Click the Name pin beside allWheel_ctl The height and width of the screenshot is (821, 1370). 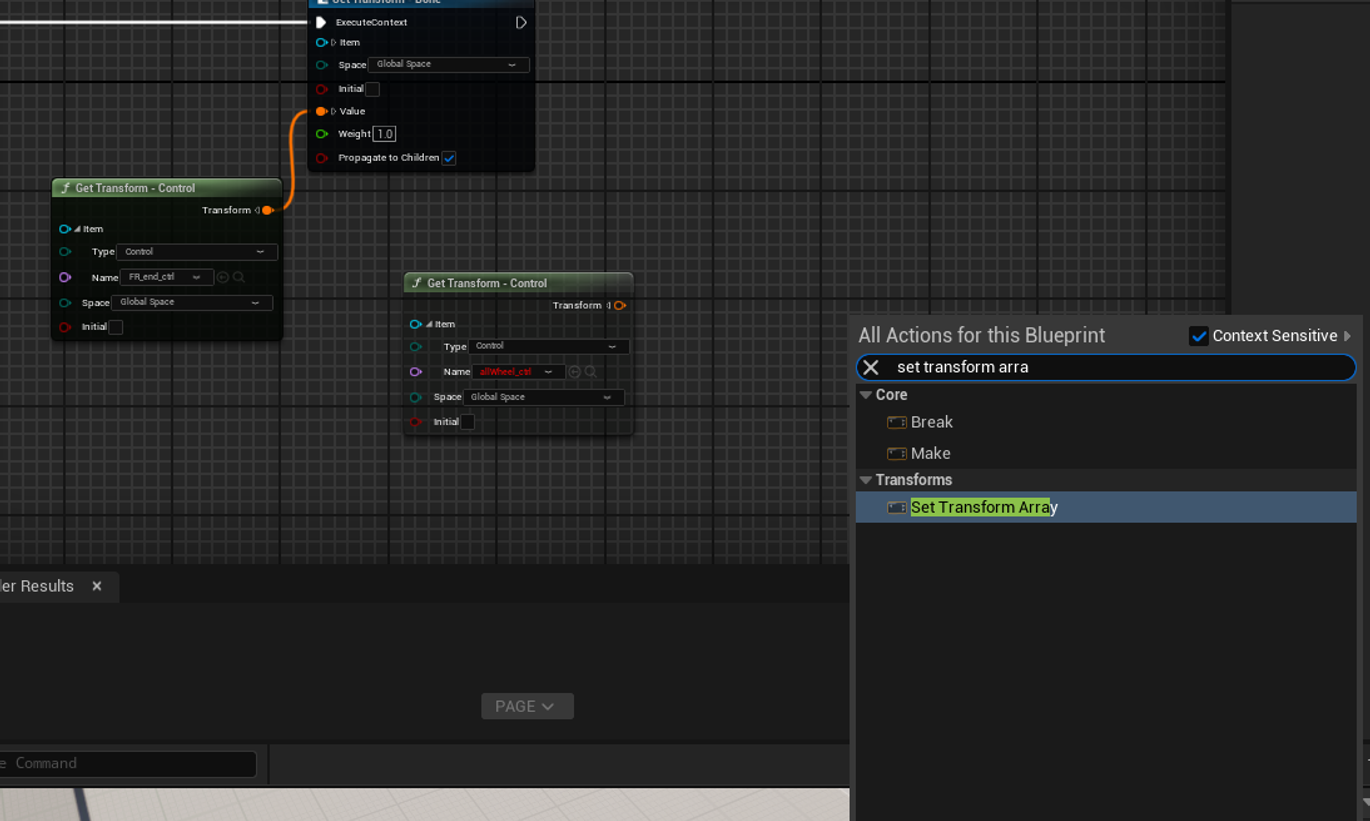(416, 372)
